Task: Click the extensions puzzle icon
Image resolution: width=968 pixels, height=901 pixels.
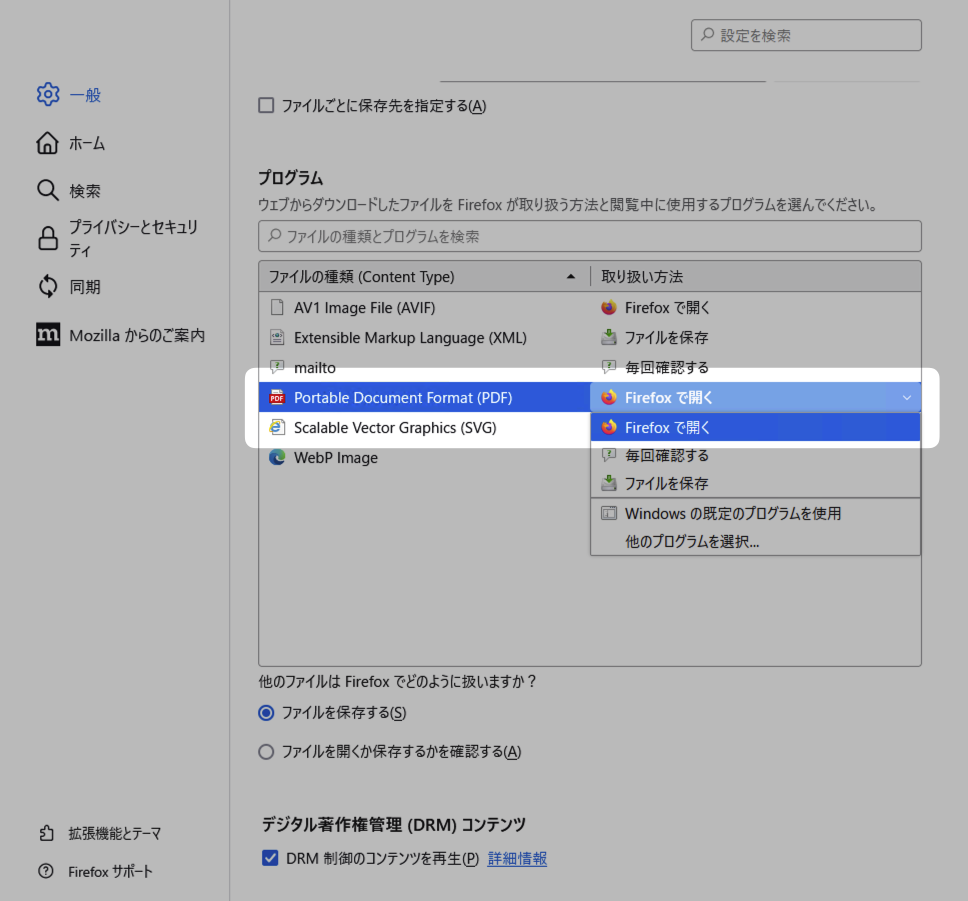Action: (x=46, y=833)
